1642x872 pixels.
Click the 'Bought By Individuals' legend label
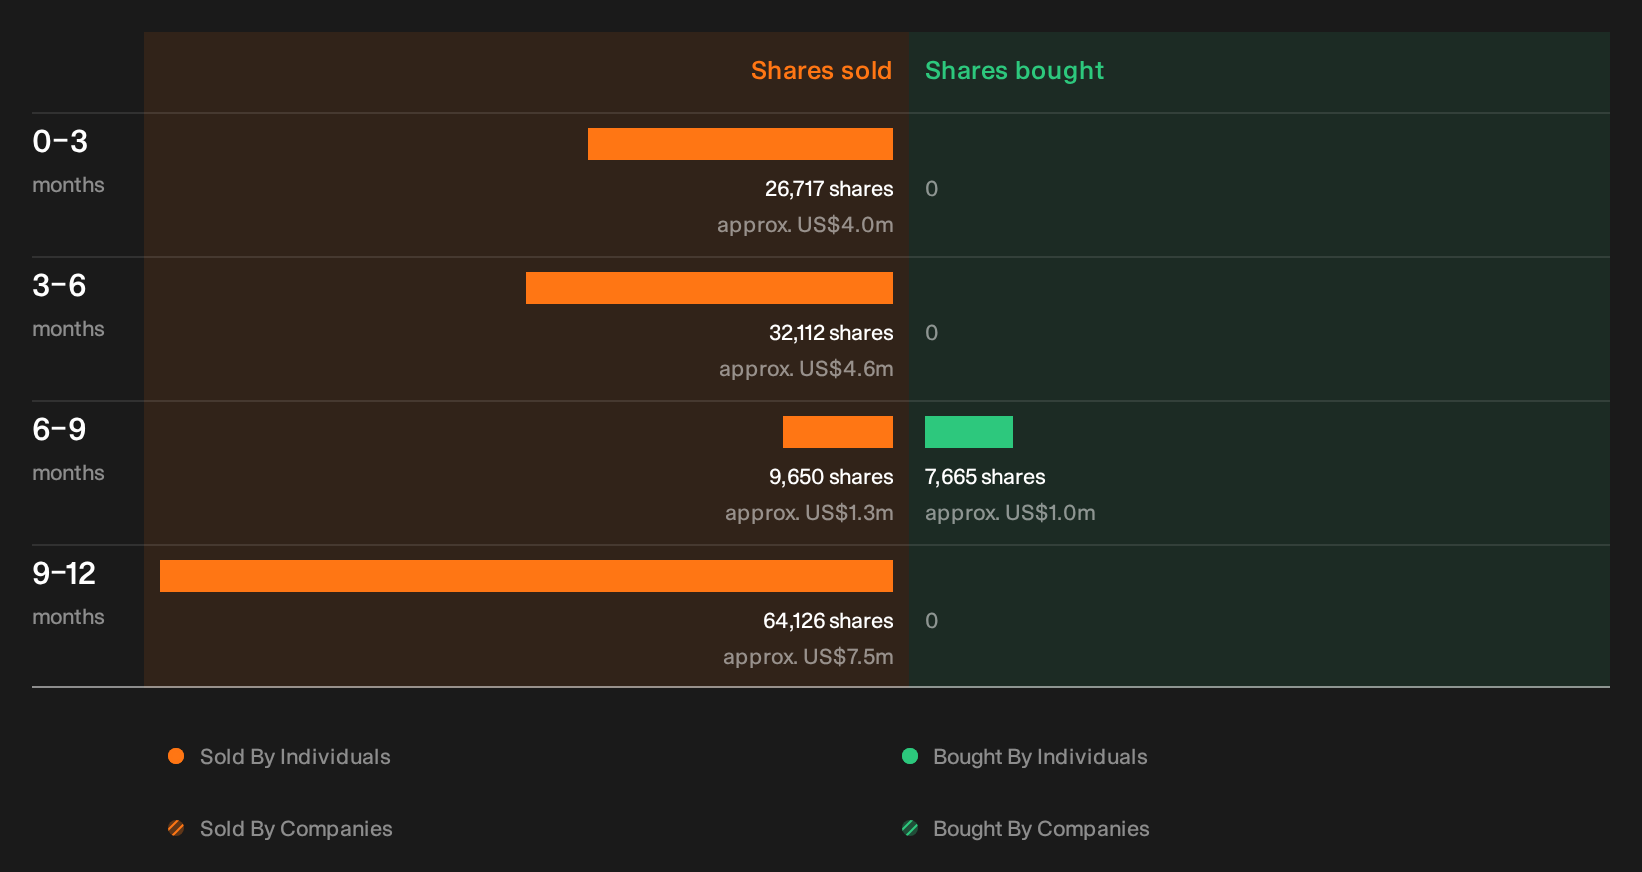click(x=1040, y=757)
